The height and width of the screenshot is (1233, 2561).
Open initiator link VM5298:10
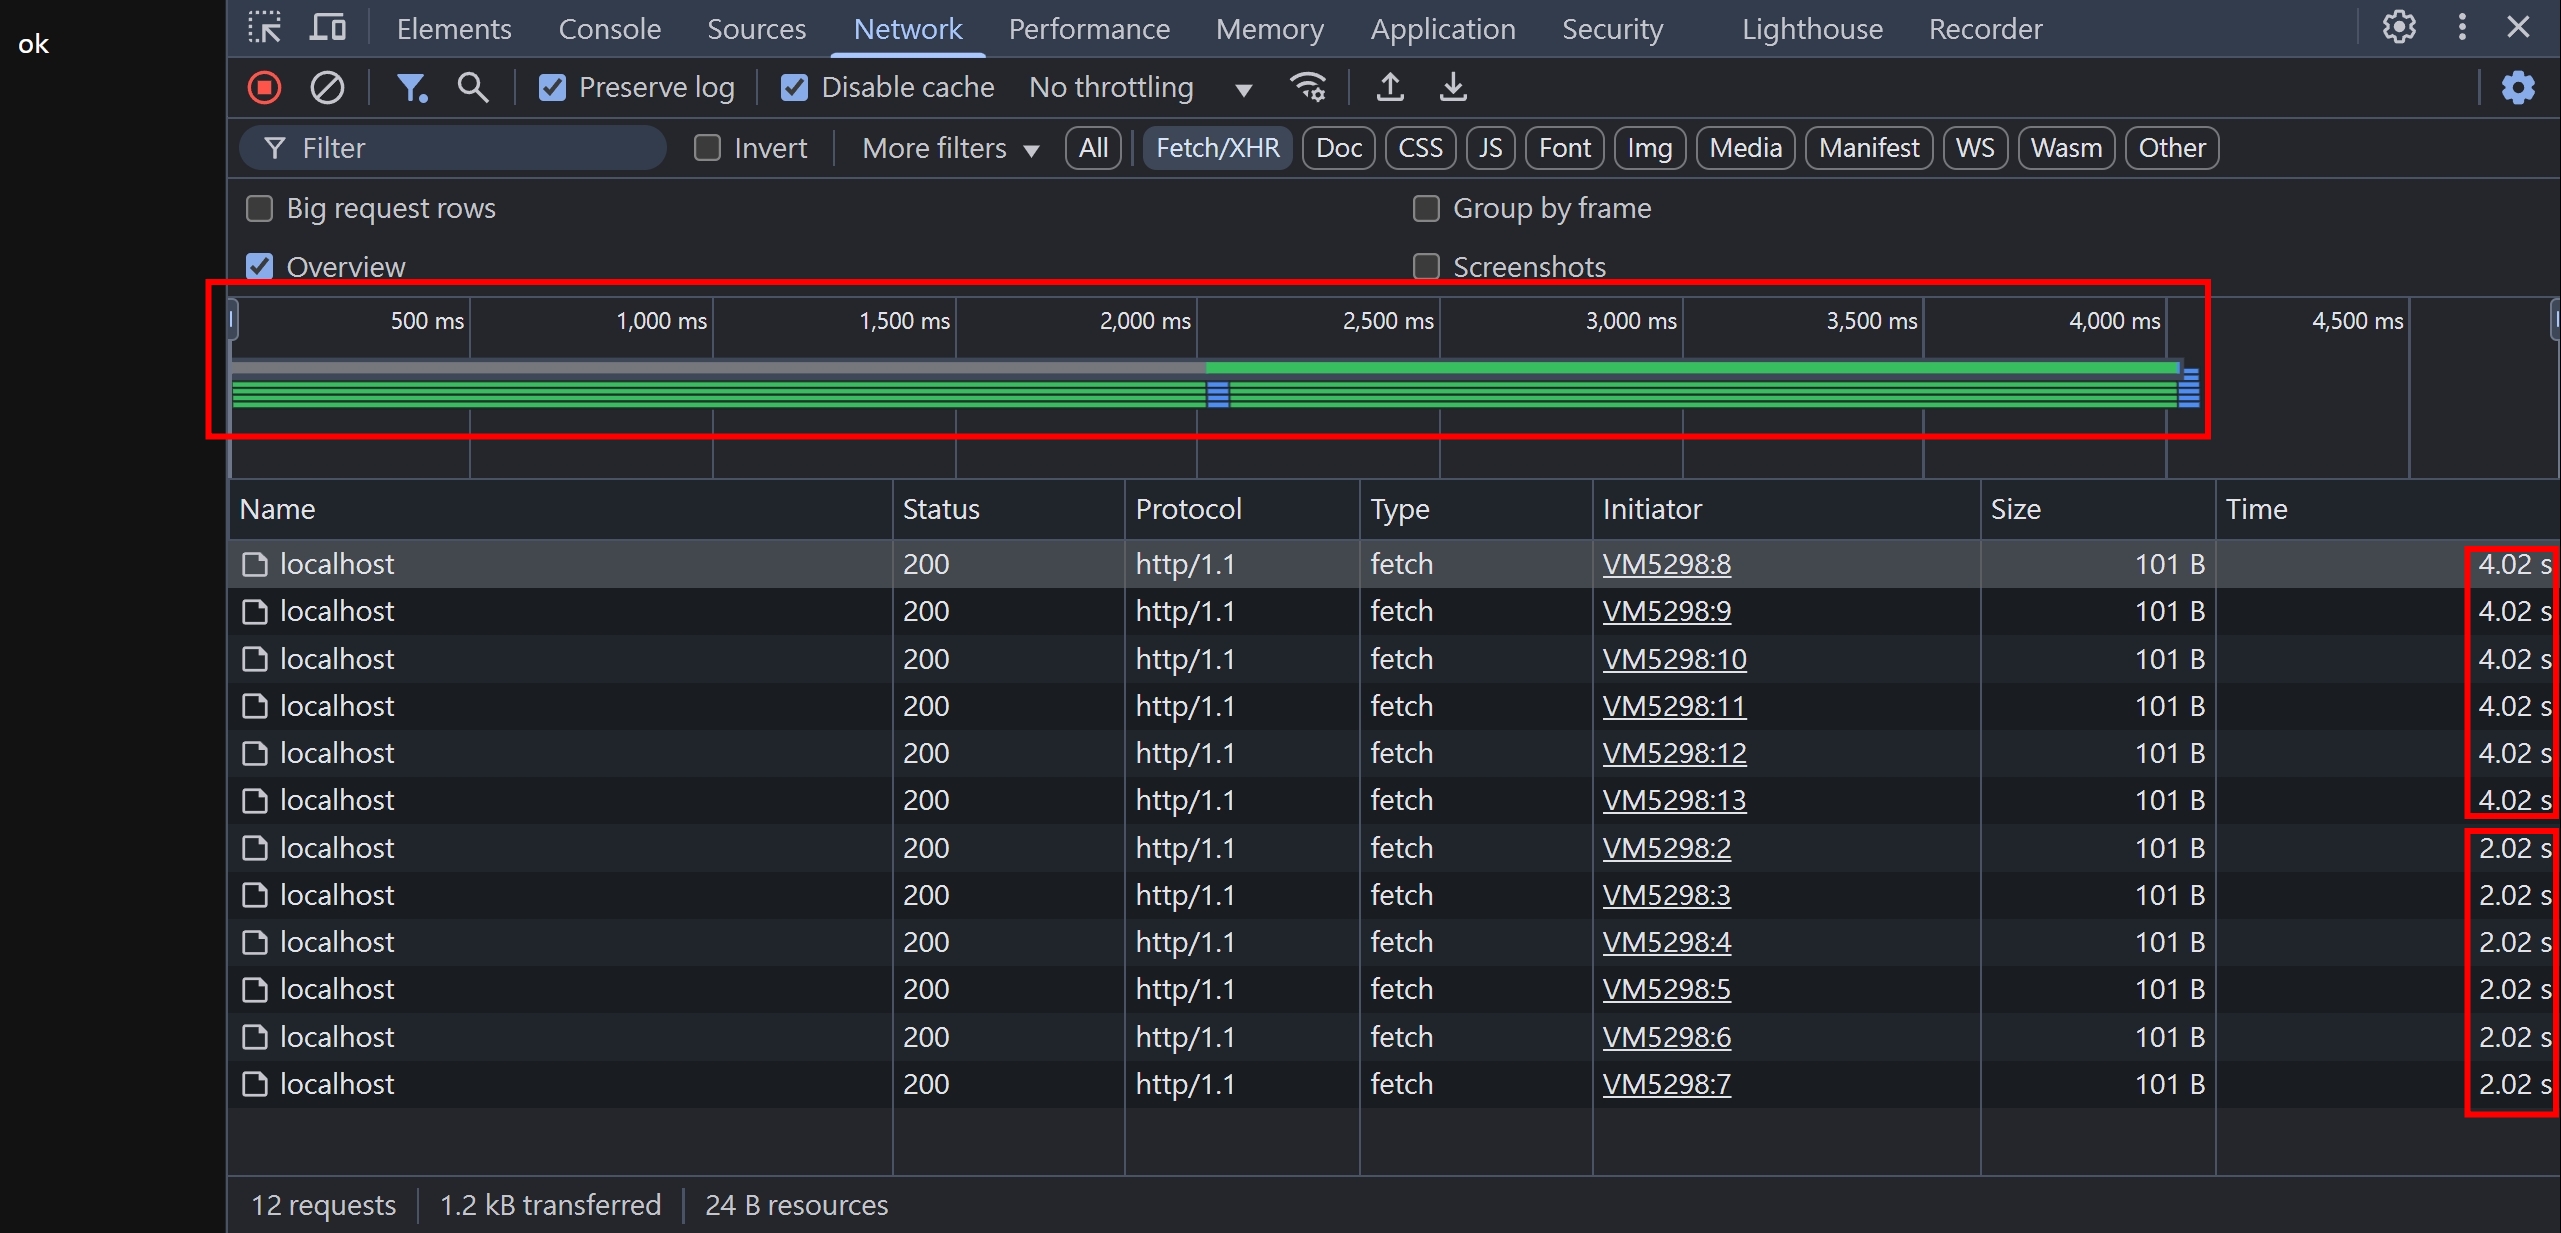(x=1674, y=659)
